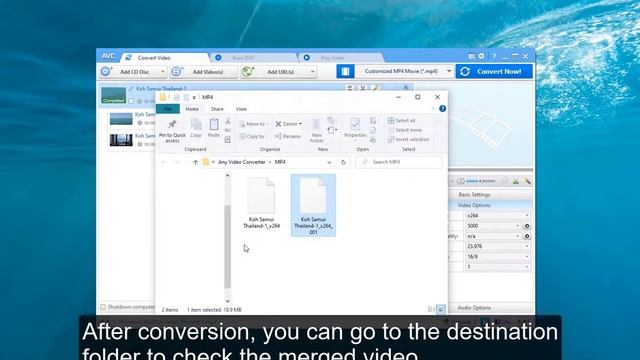Switch to large icons view in status bar
This screenshot has width=640, height=360.
[441, 310]
